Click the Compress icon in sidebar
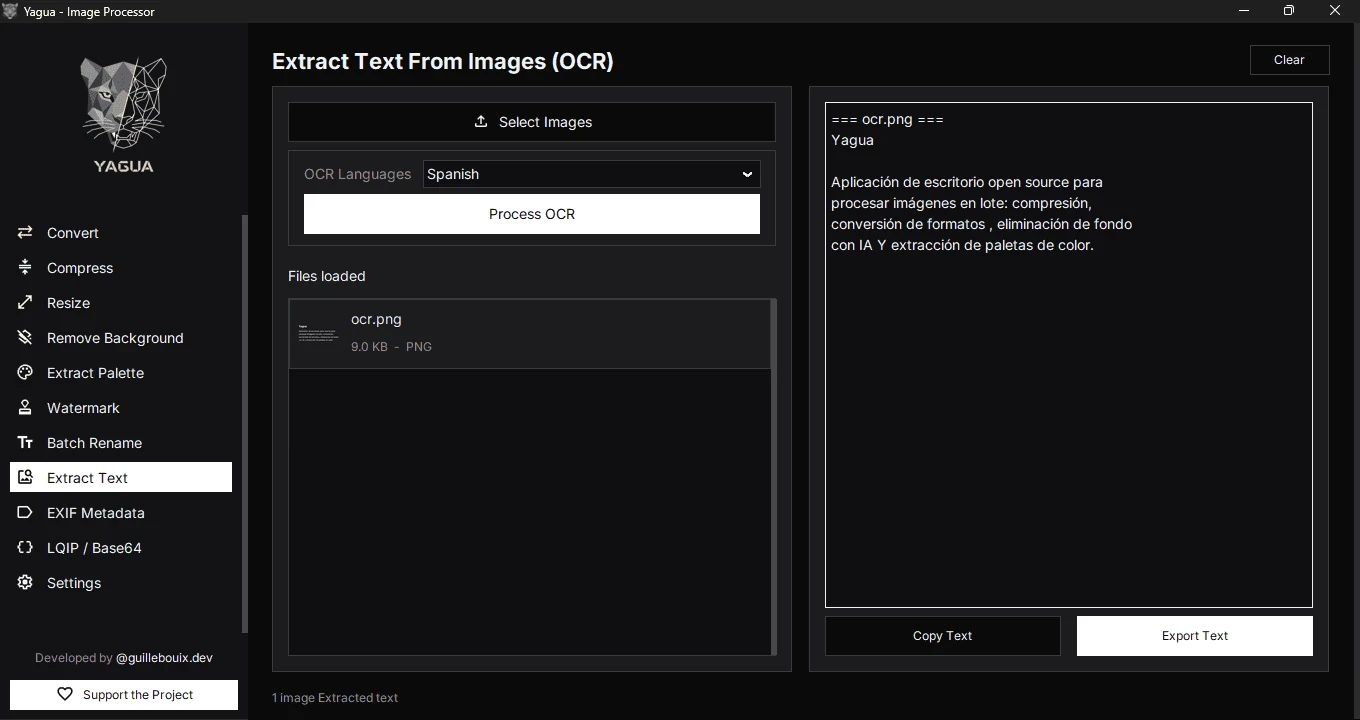The width and height of the screenshot is (1360, 720). coord(25,268)
